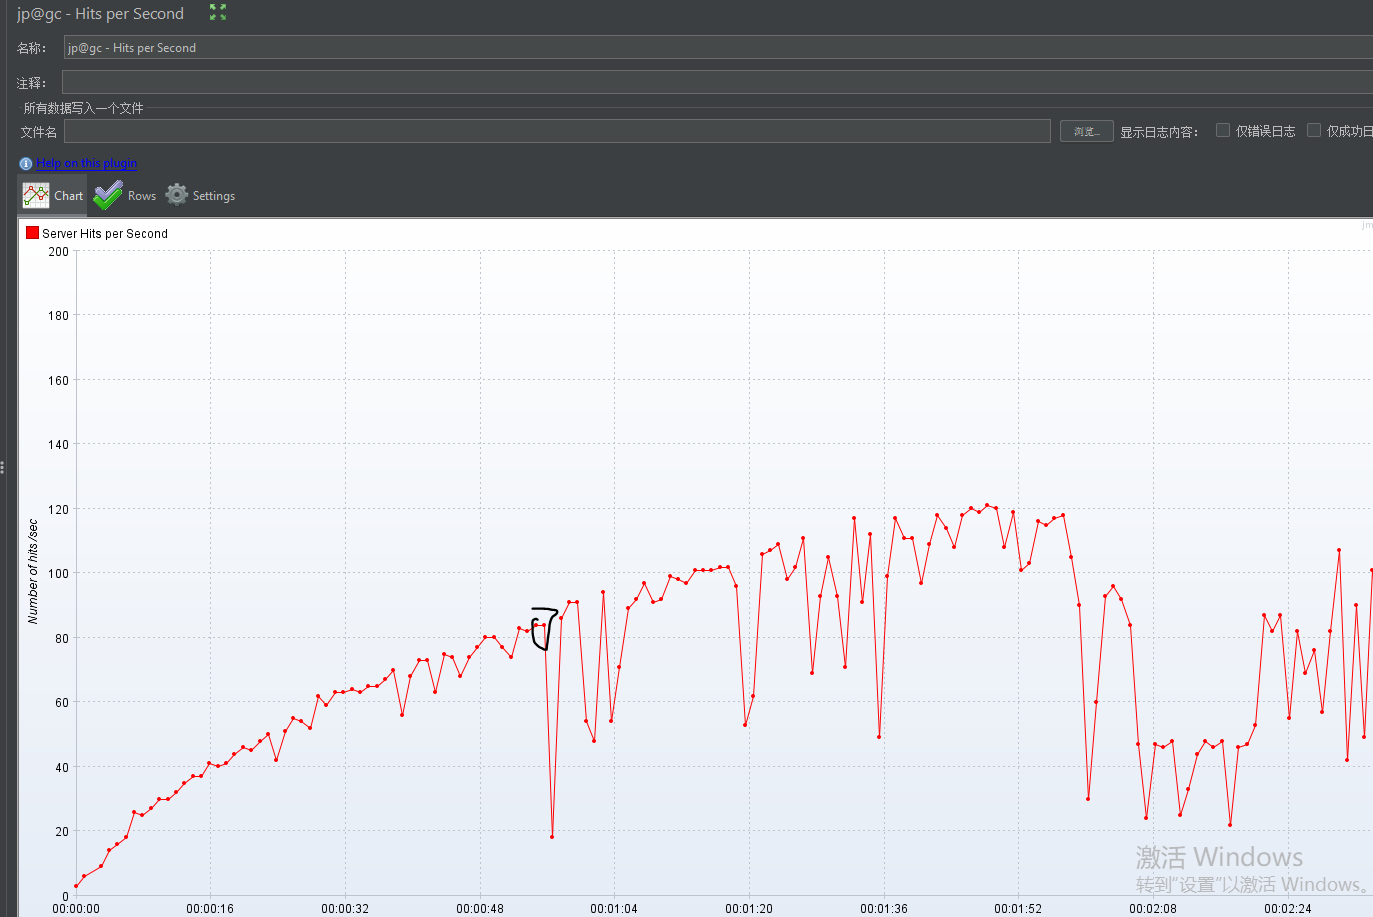Focus the 名称 name input field
The image size is (1373, 917).
(718, 47)
